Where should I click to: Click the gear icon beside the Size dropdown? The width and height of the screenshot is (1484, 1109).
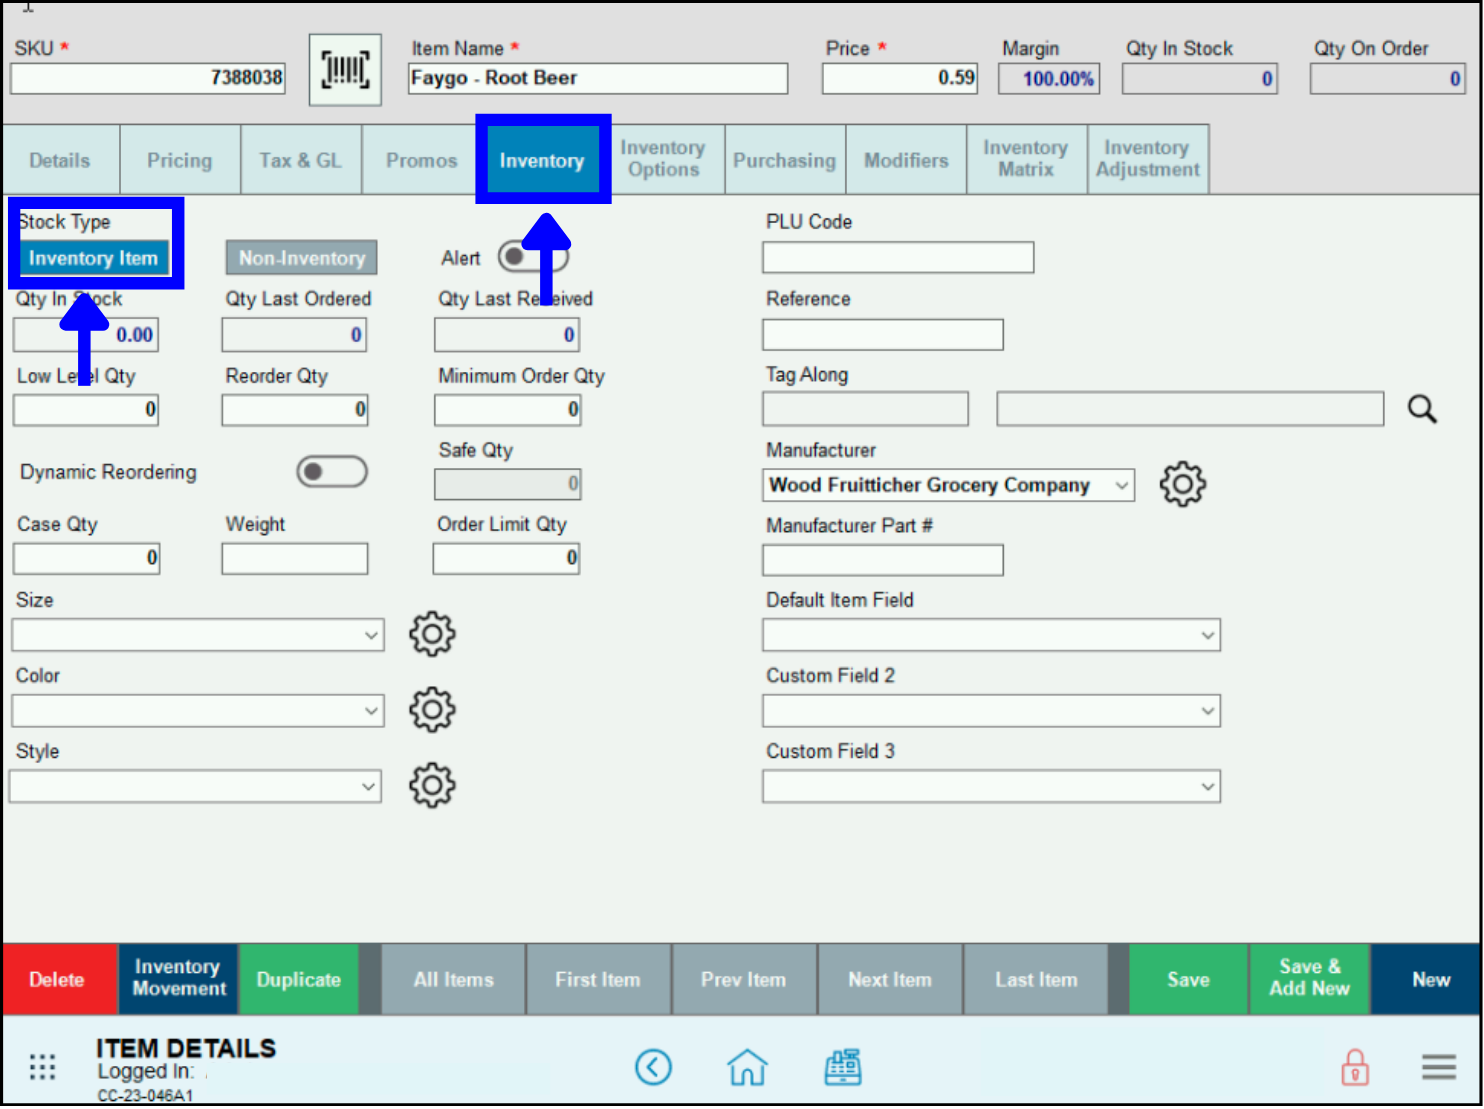pyautogui.click(x=431, y=634)
